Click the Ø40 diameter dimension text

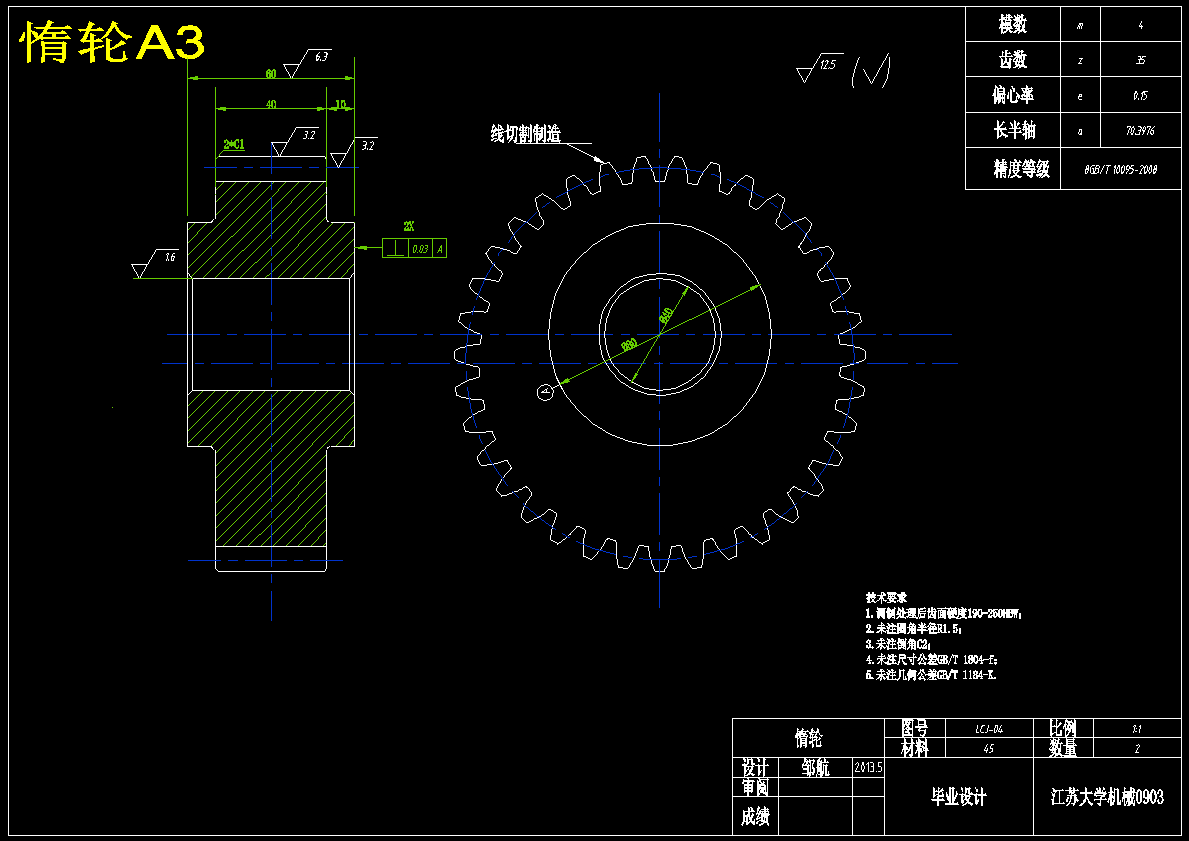point(667,315)
